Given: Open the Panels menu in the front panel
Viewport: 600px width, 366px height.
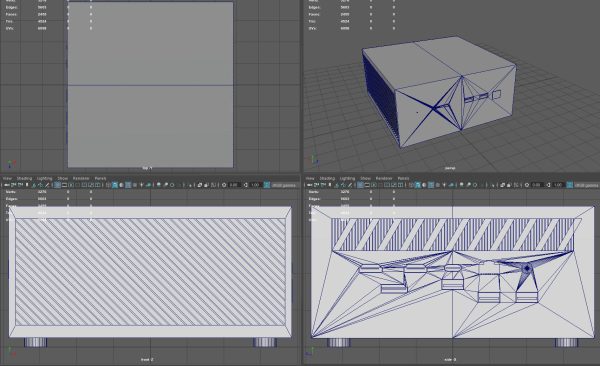Looking at the screenshot, I should point(100,178).
